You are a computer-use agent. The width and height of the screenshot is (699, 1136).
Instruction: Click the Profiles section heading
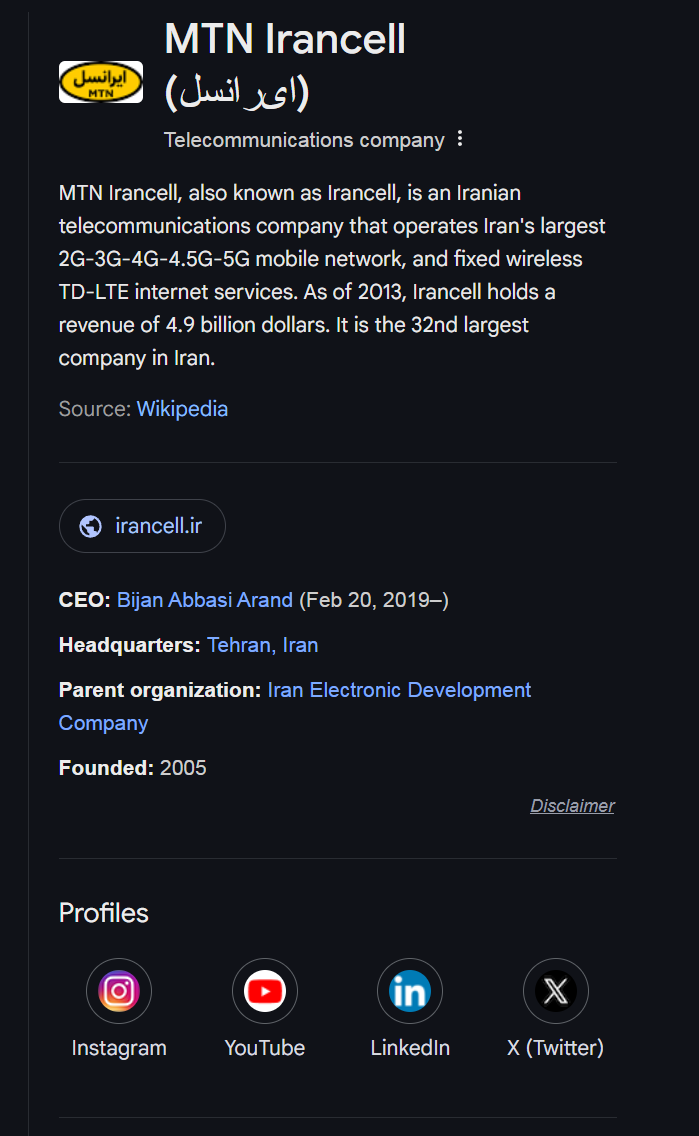tap(104, 913)
